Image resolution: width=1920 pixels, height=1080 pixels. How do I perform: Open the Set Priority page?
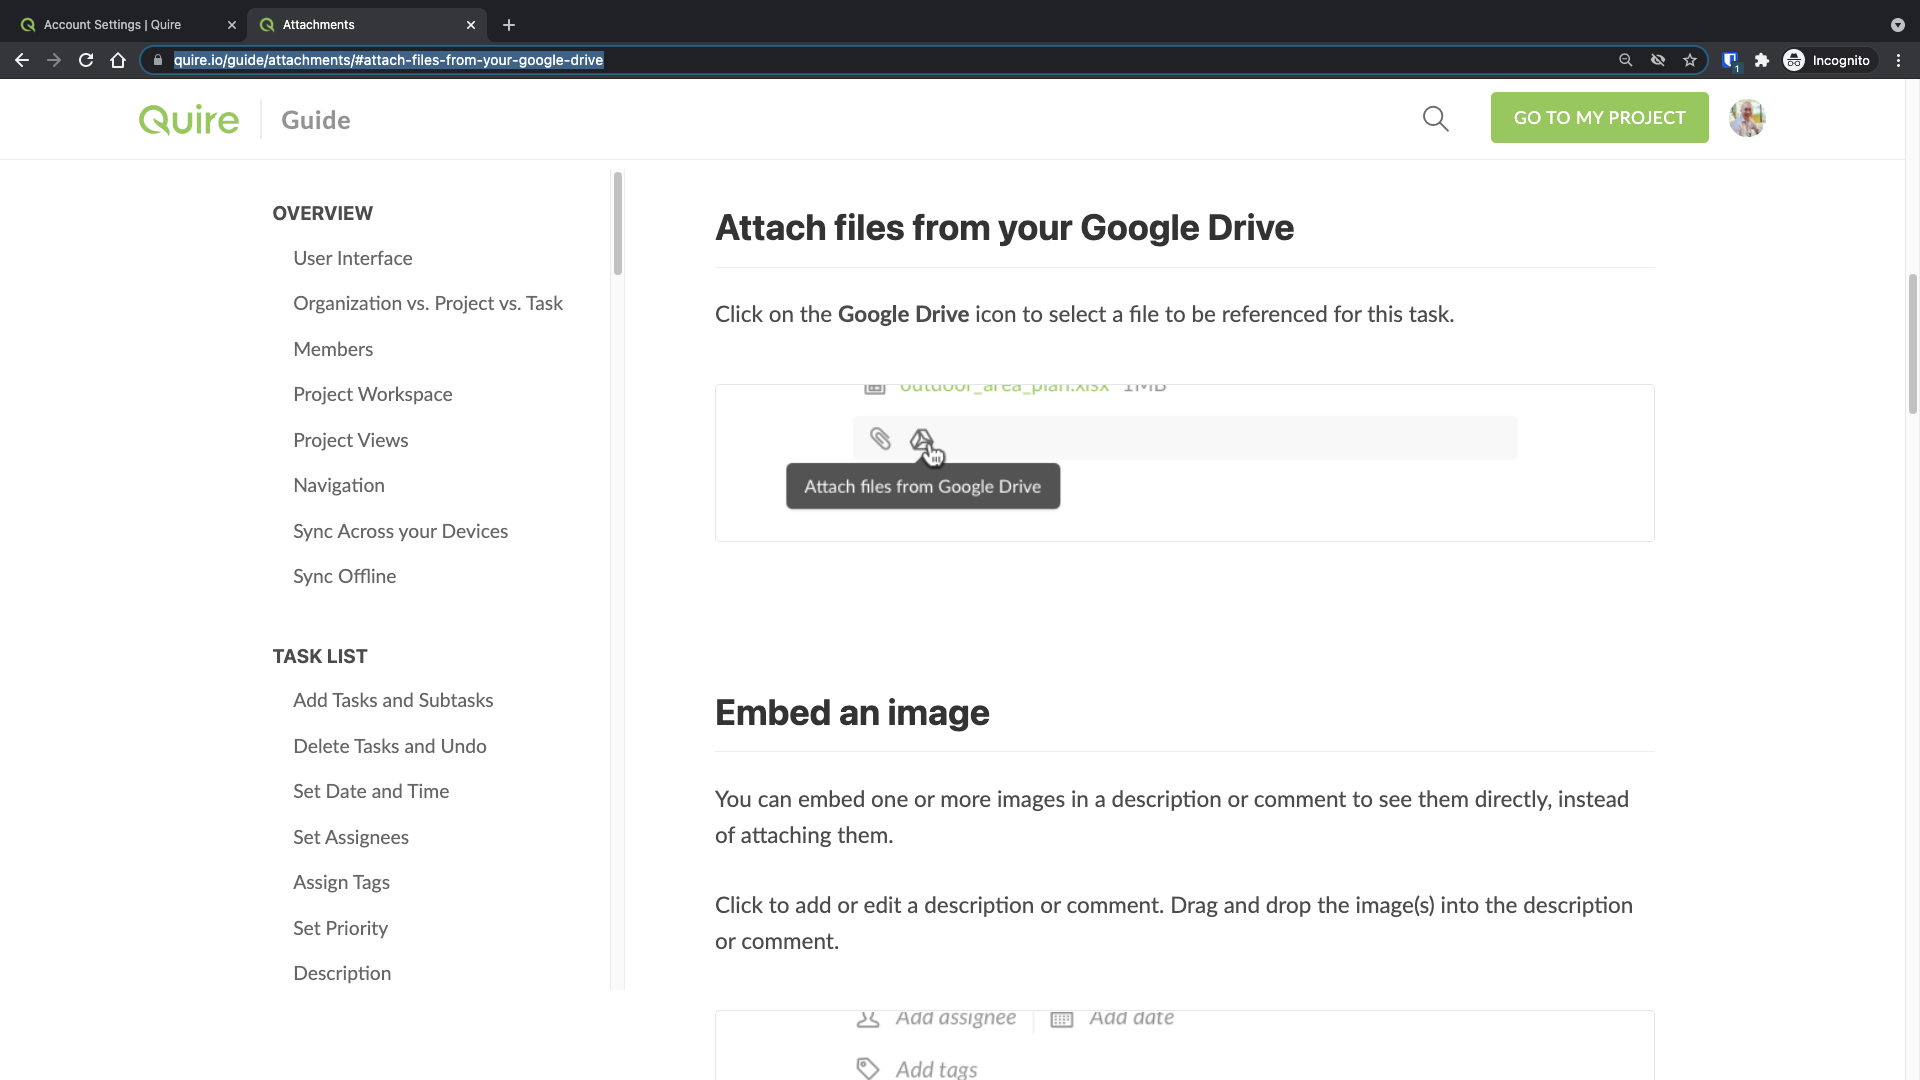tap(341, 928)
